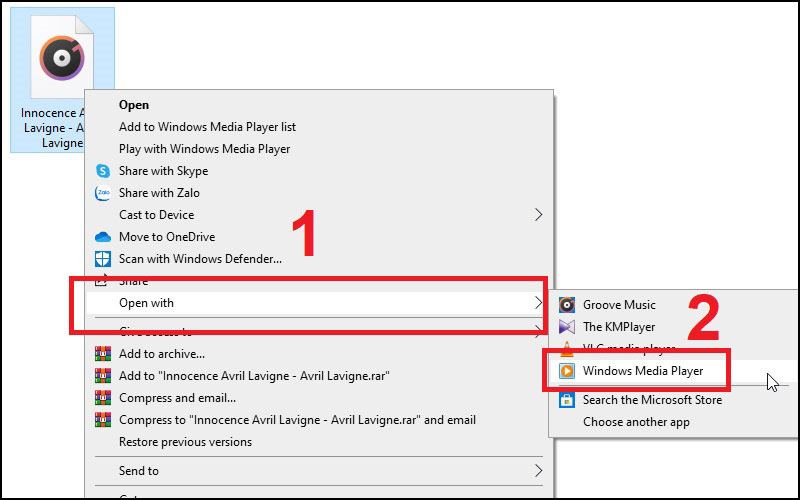Select Add to Innocence Avril Lavigne rar
The image size is (800, 500).
tap(319, 376)
